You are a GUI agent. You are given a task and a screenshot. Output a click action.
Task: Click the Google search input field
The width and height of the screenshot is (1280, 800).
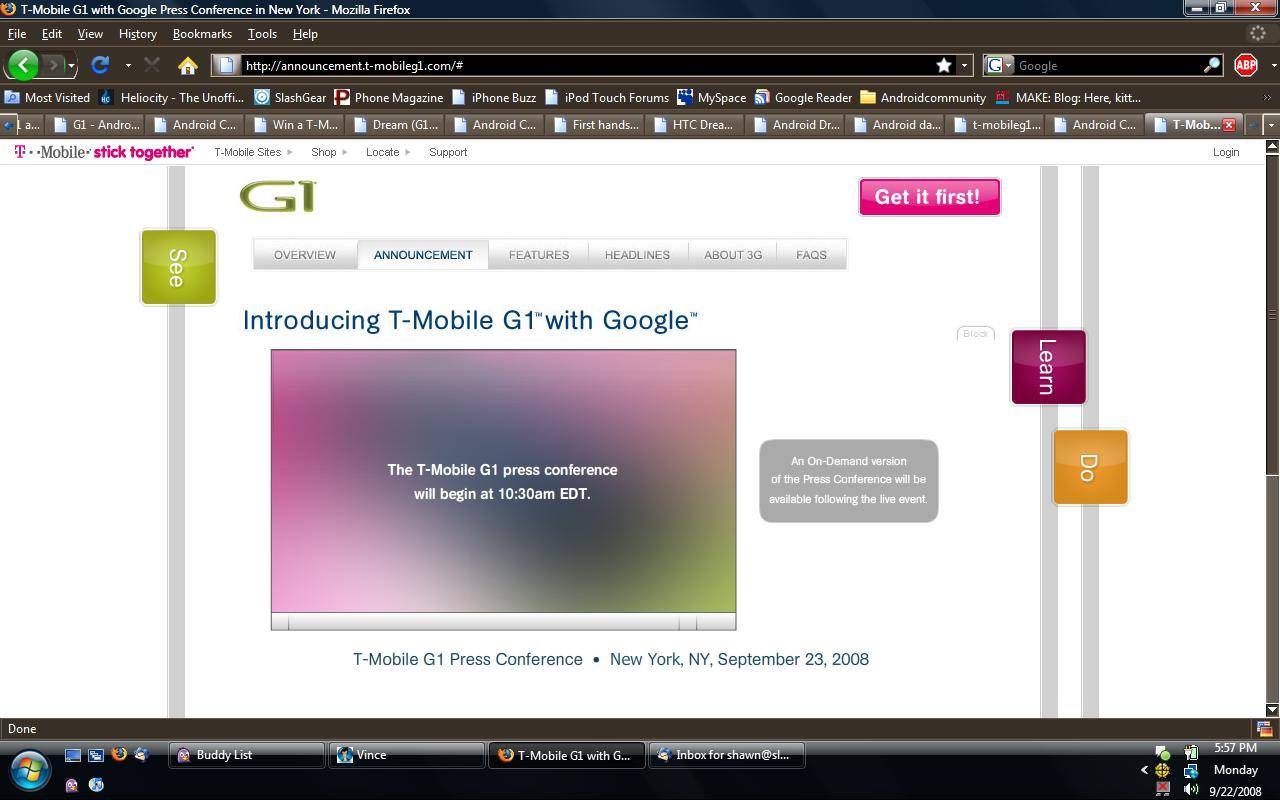[1108, 65]
